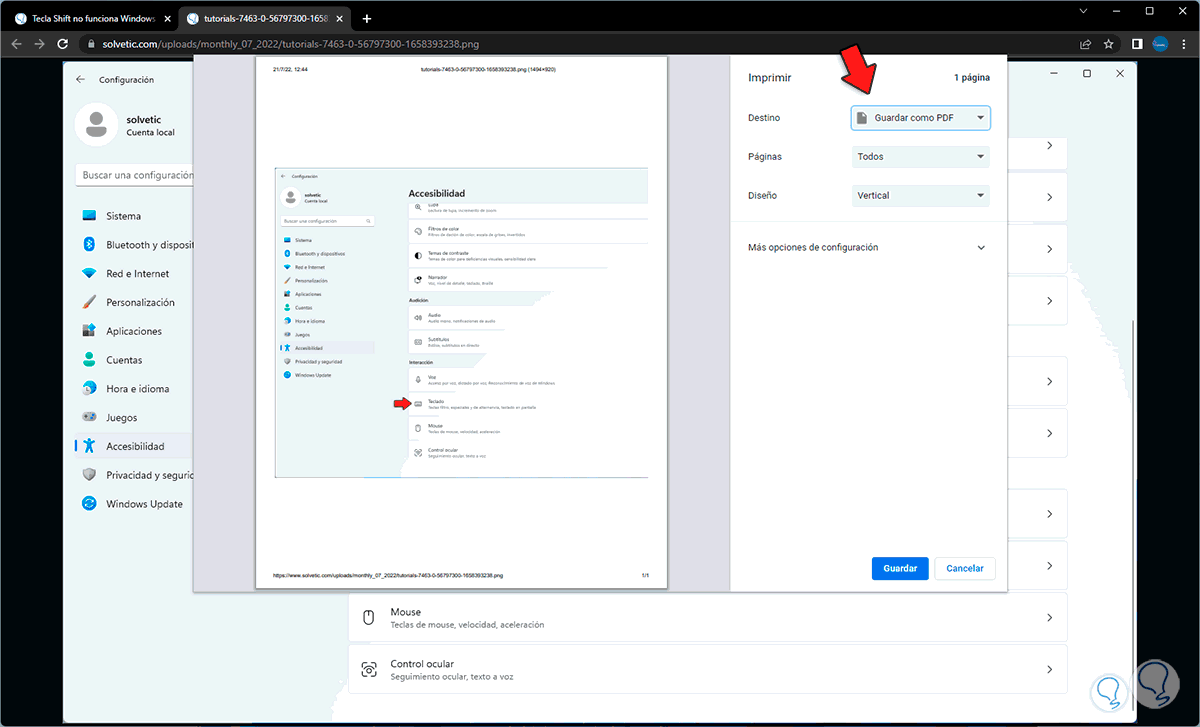Screen dimensions: 1200x727
Task: Click the Sistema monitor icon
Action: pos(89,216)
